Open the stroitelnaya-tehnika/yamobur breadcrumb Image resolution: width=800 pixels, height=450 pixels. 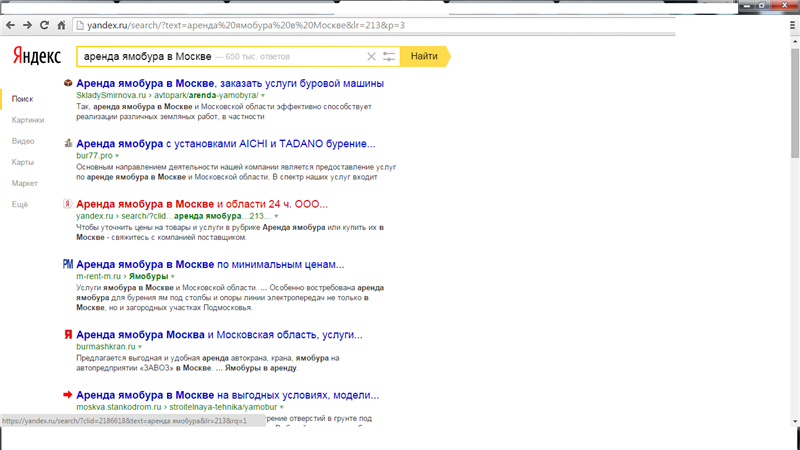pyautogui.click(x=223, y=407)
